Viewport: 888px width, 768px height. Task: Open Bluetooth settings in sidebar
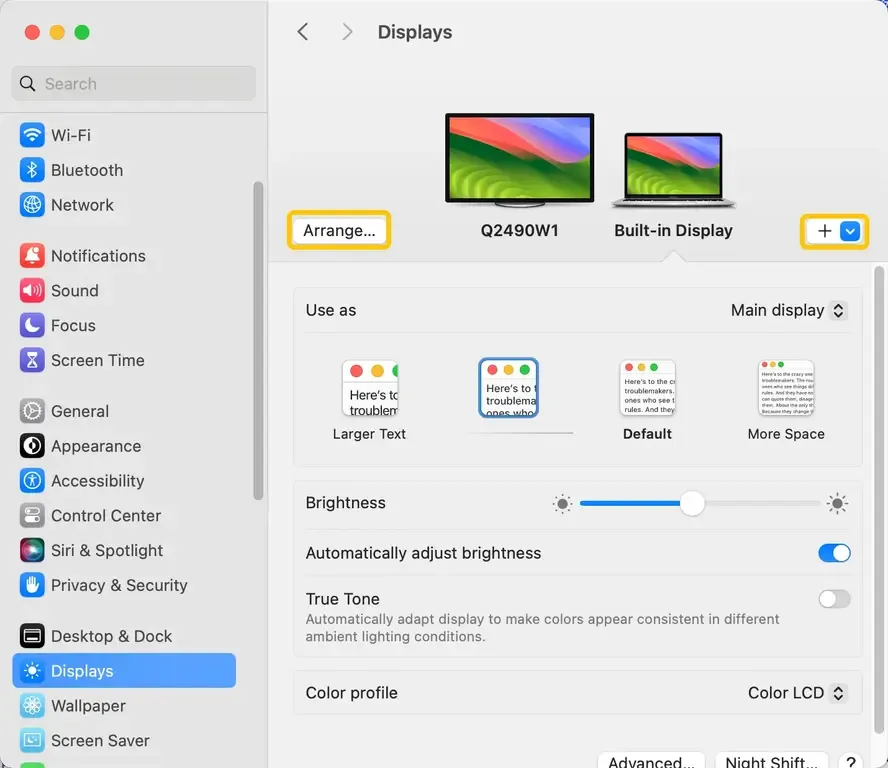click(123, 170)
